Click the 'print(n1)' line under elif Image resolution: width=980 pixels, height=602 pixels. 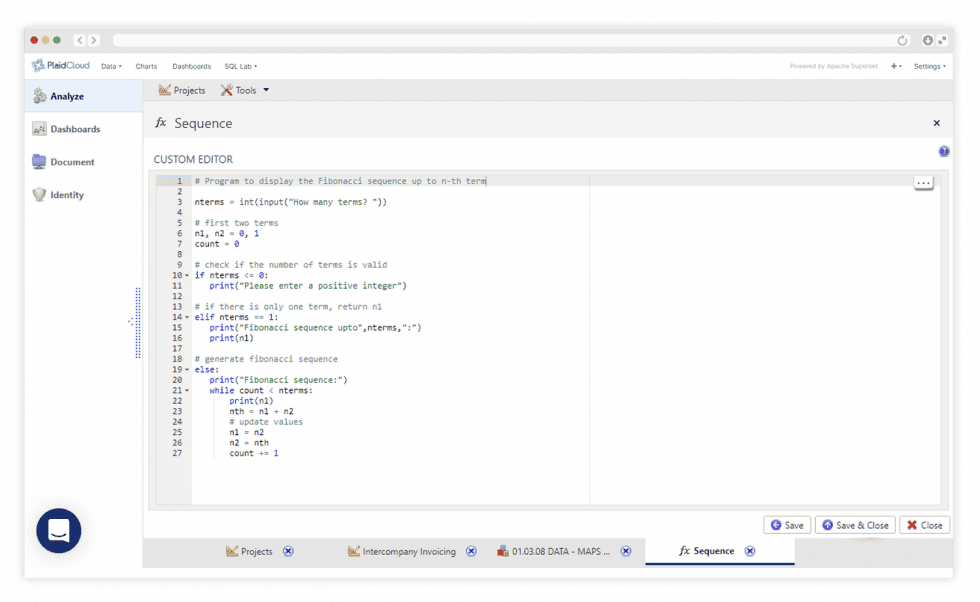click(231, 338)
